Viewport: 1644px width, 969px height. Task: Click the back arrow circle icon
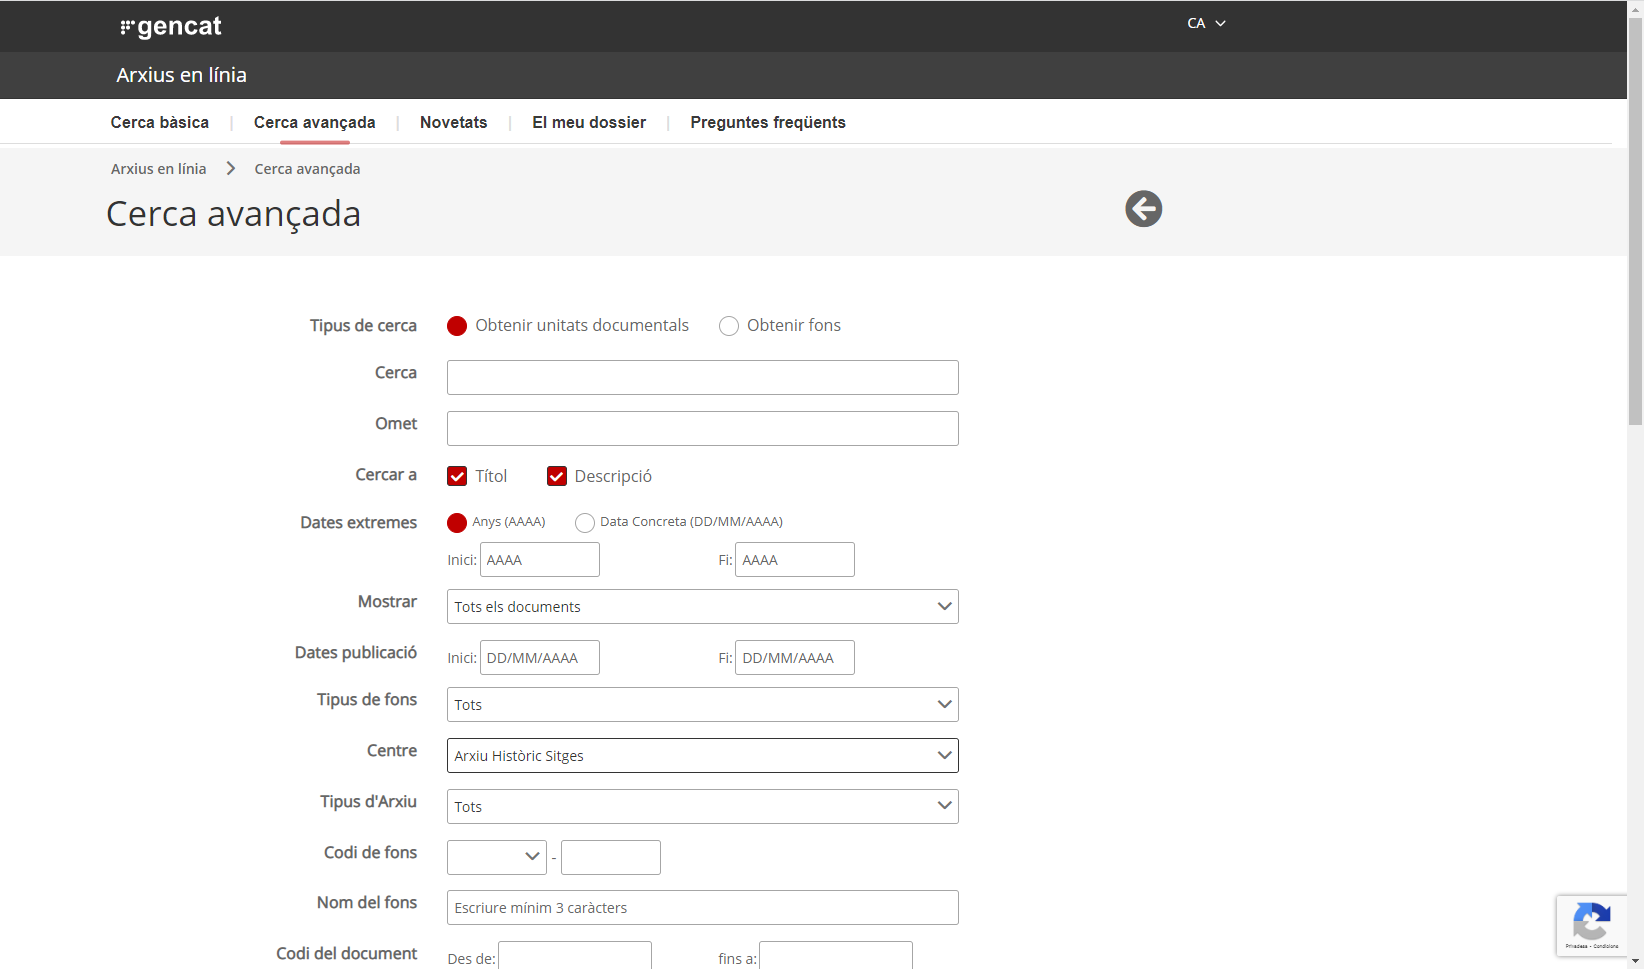[1143, 209]
